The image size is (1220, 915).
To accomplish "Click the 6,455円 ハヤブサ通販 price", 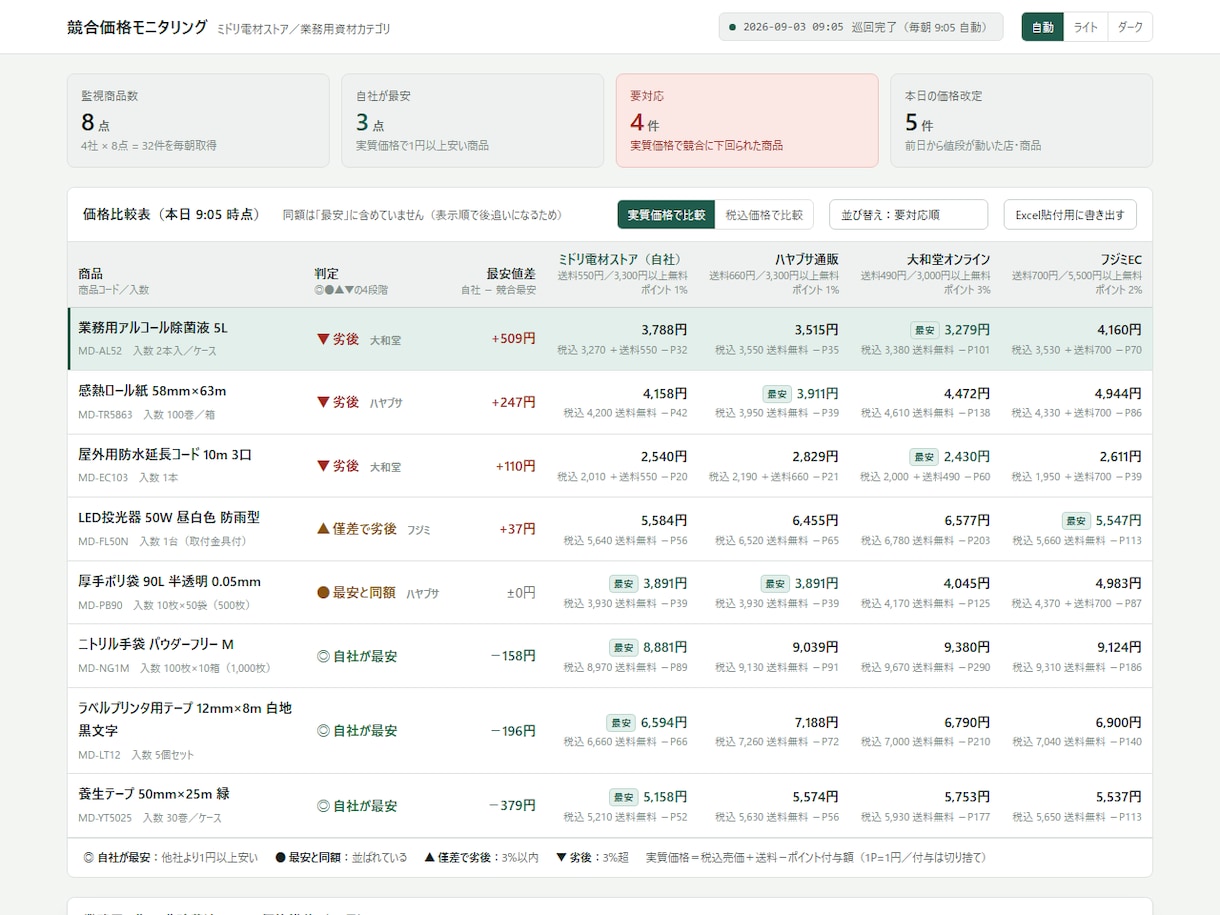I will coord(816,520).
